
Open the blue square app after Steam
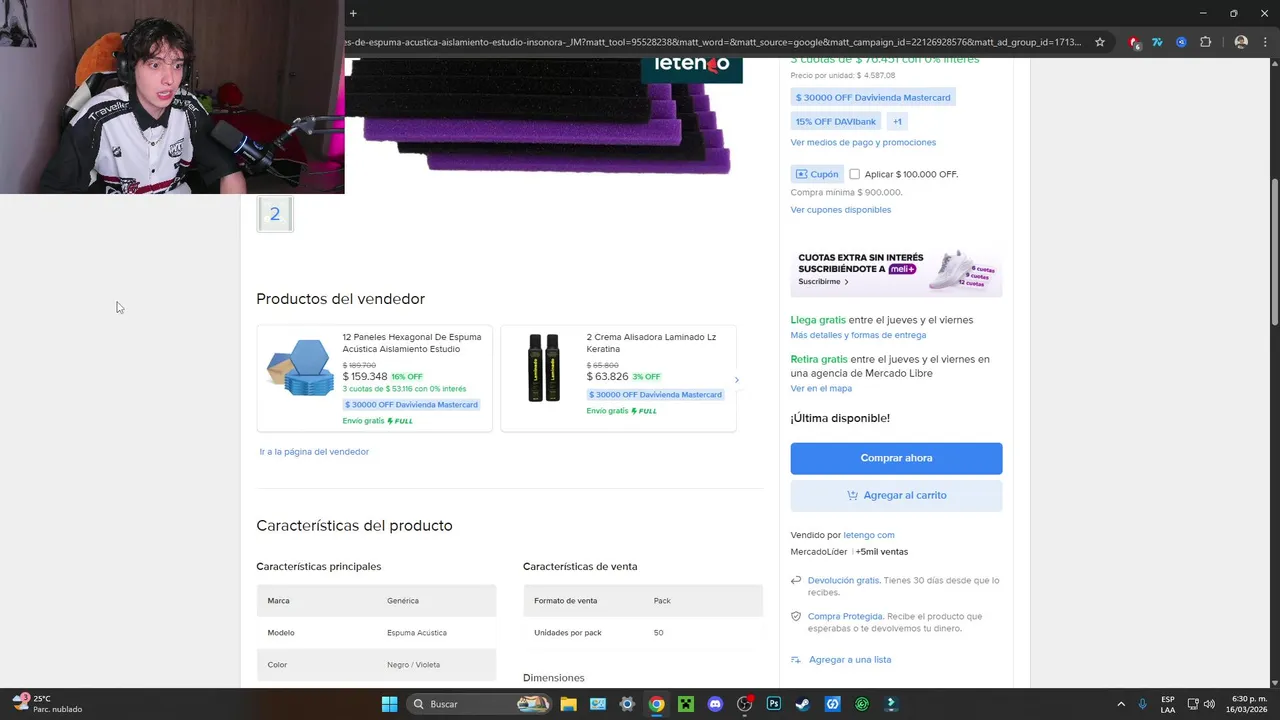pos(832,704)
